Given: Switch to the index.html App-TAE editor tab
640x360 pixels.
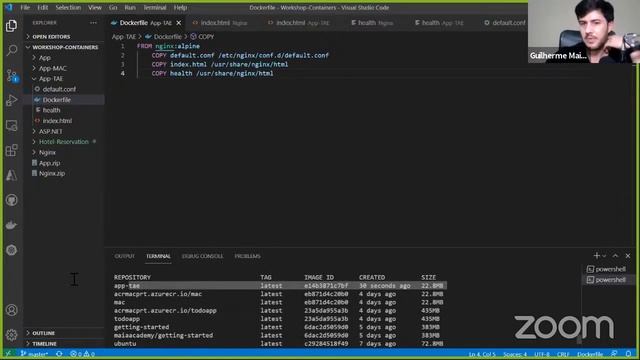Looking at the screenshot, I should point(299,23).
